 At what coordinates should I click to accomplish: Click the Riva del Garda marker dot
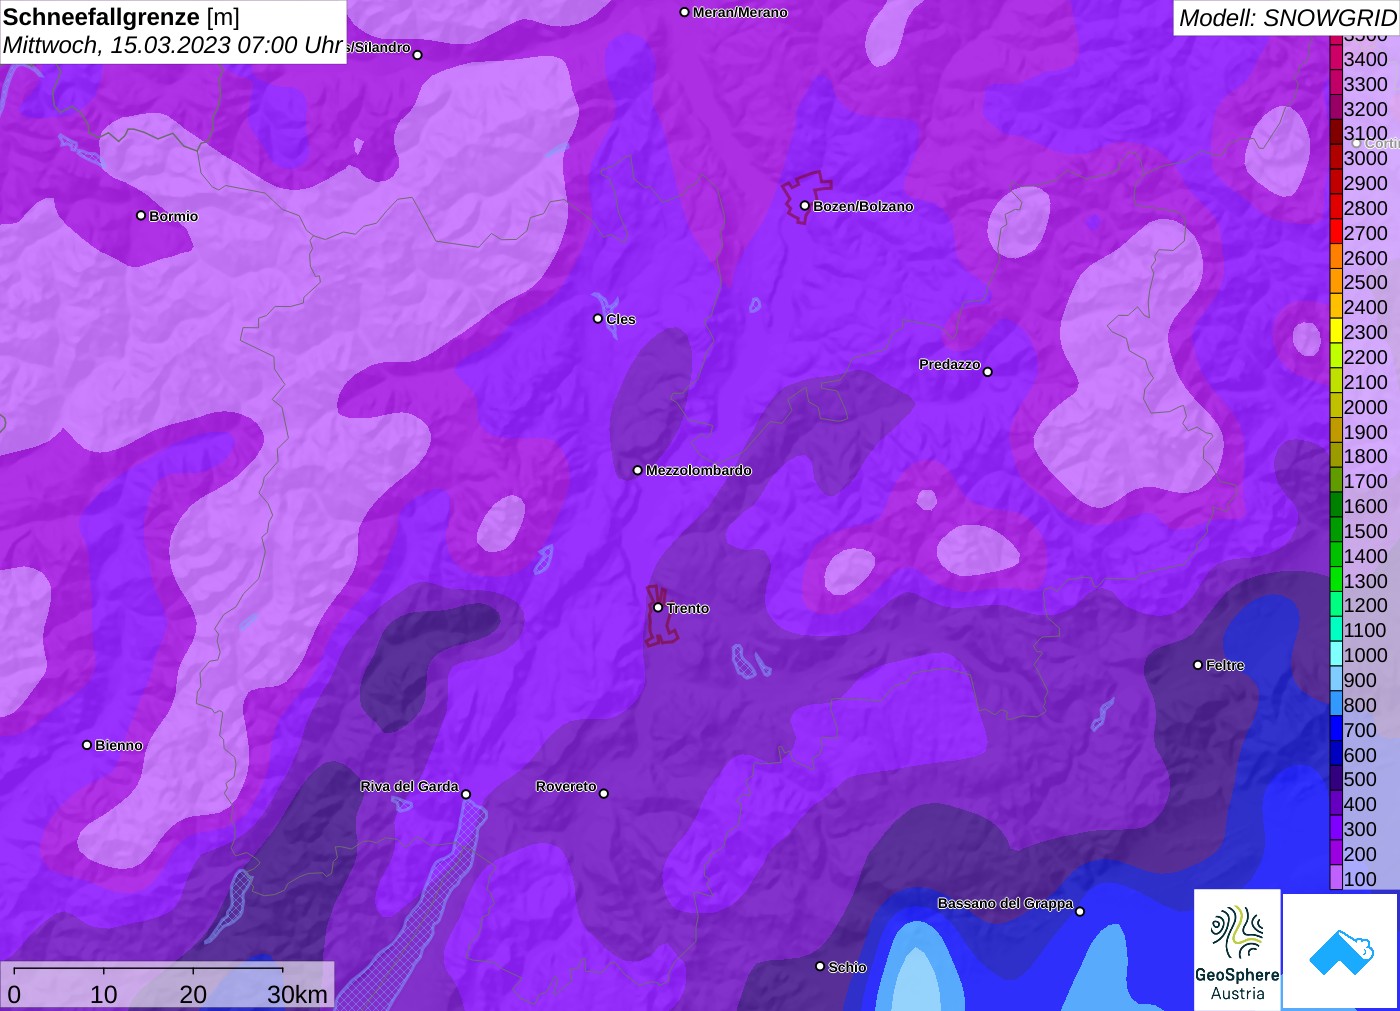(x=466, y=795)
